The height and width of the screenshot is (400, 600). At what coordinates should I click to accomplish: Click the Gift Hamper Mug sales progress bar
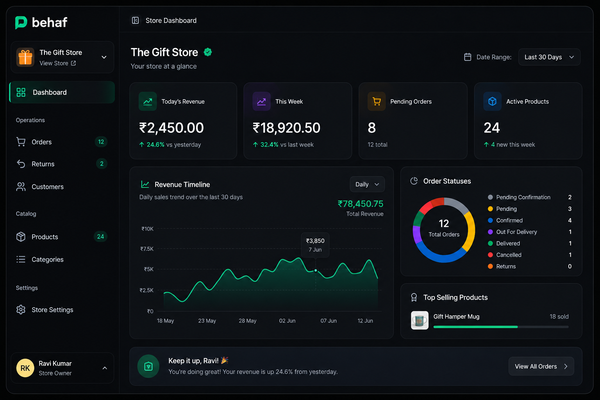coord(501,327)
